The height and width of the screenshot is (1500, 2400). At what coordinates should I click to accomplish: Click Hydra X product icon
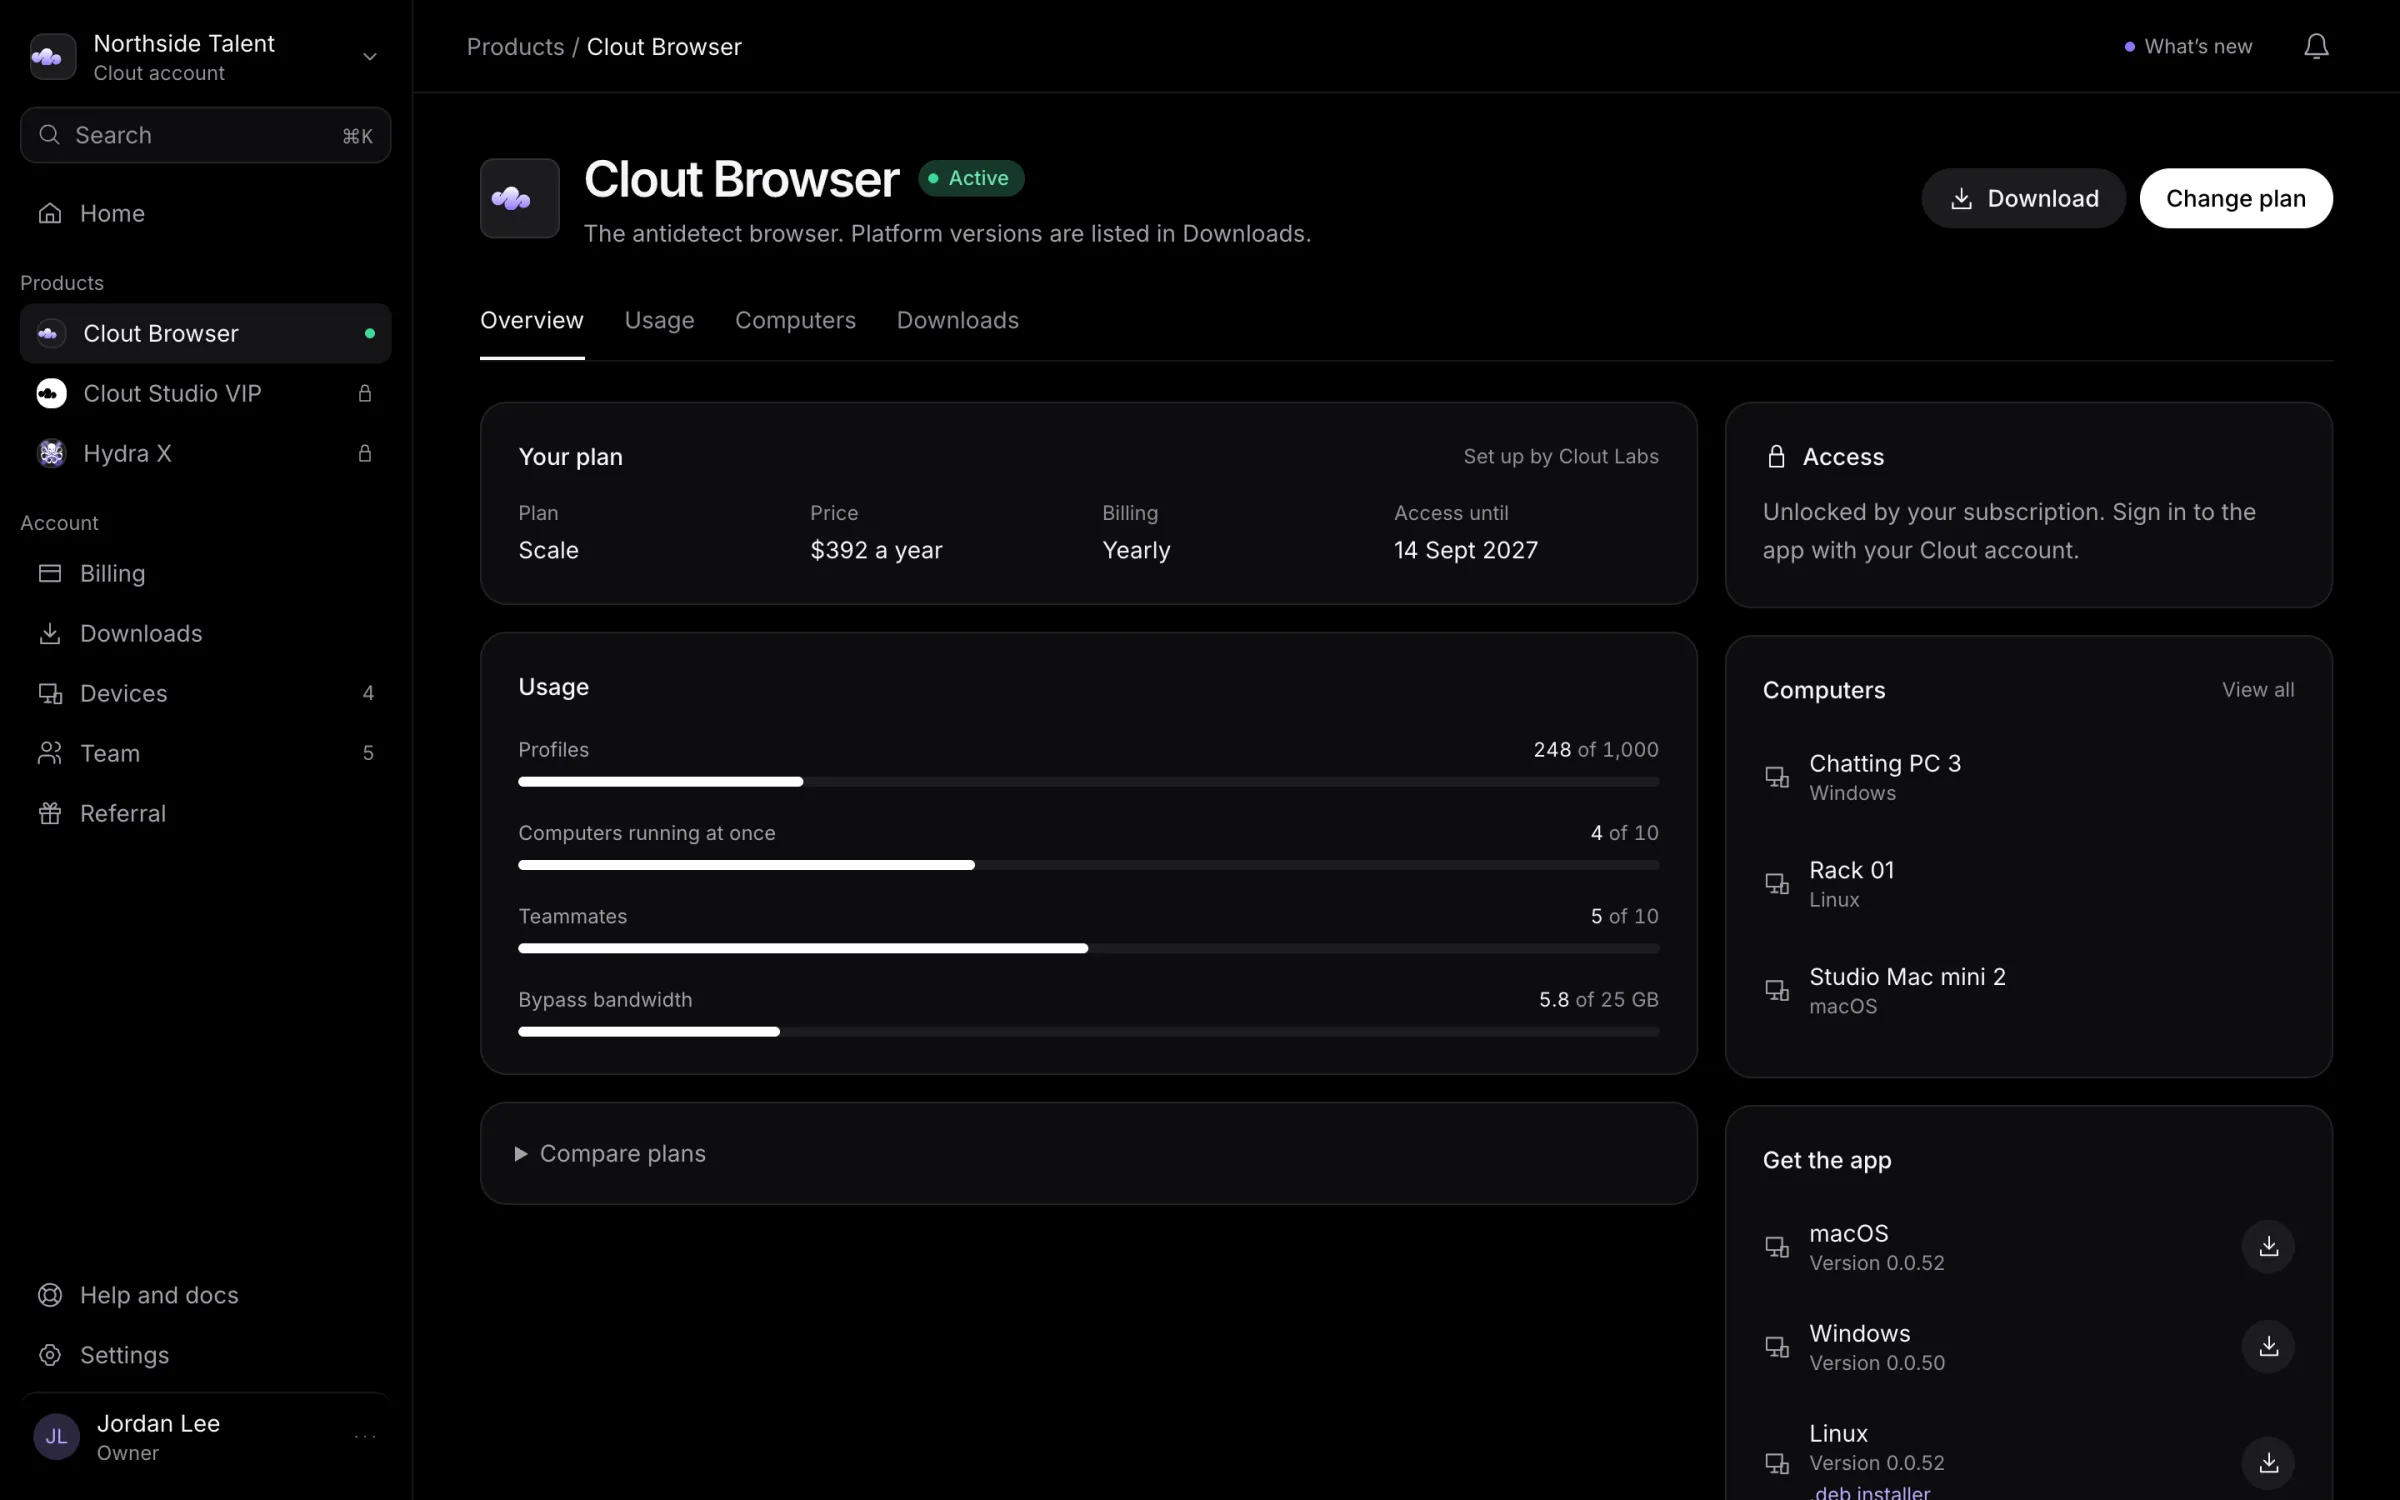(x=51, y=453)
